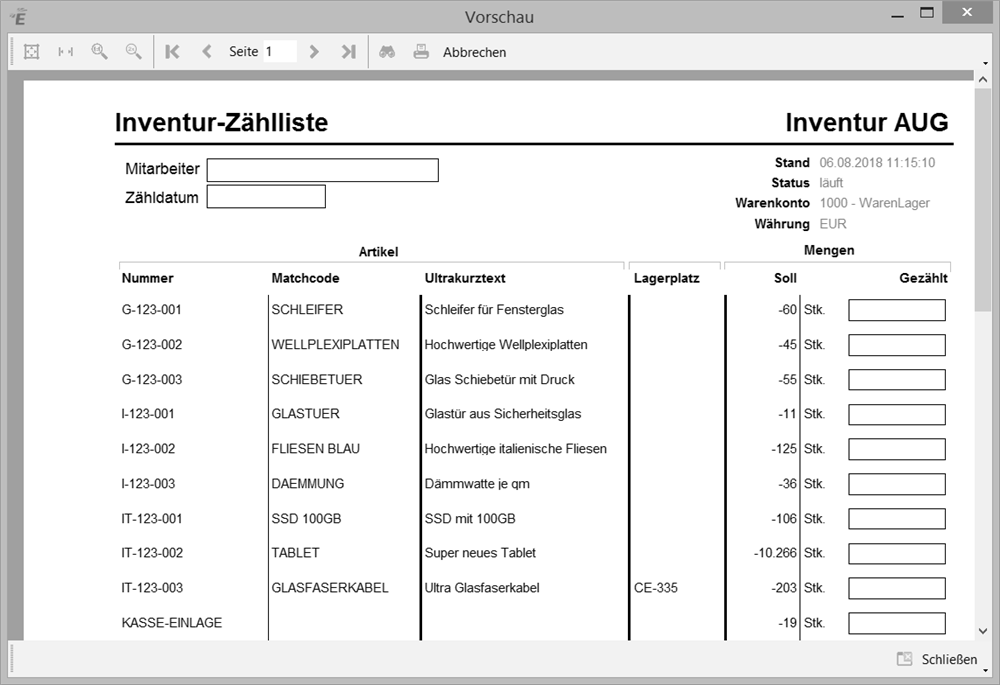Click the article number KASSE-EINLAGE
Viewport: 1000px width, 685px height.
click(x=172, y=622)
